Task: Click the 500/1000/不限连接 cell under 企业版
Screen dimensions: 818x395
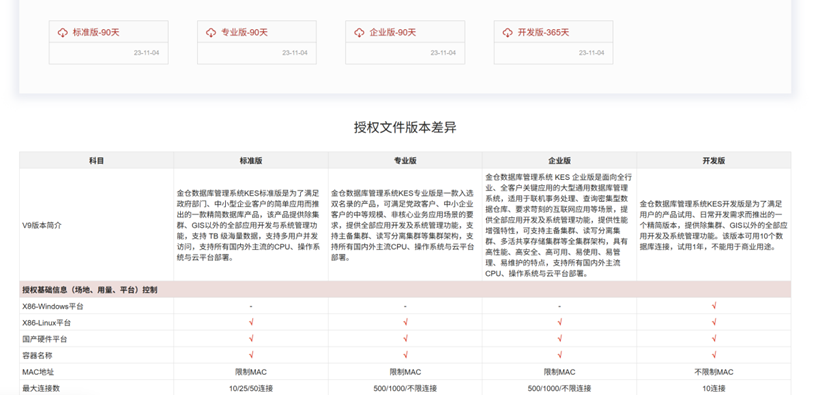Action: [x=559, y=388]
